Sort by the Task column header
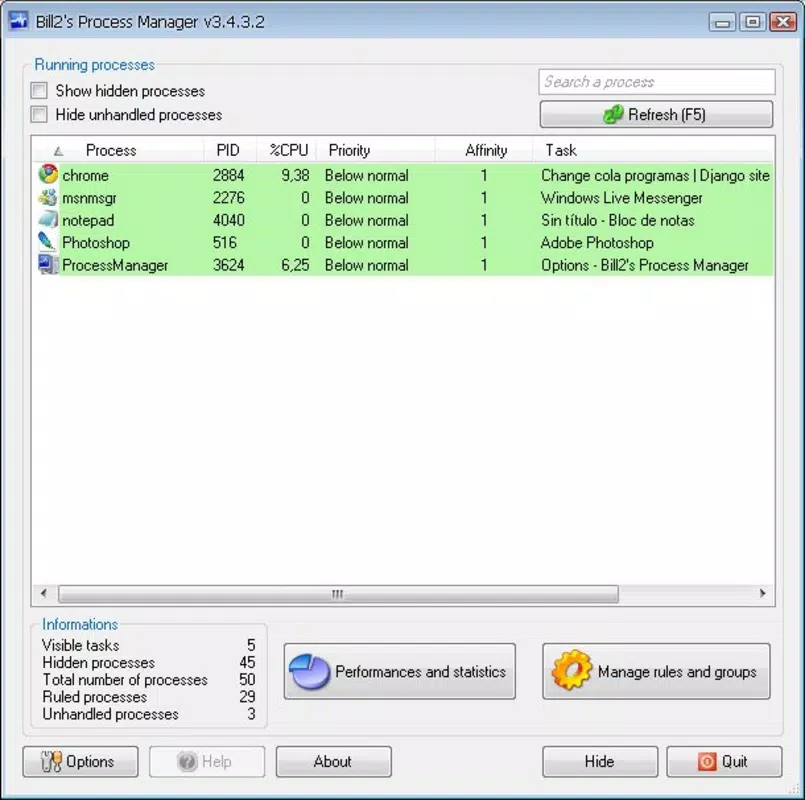805x800 pixels. (653, 150)
